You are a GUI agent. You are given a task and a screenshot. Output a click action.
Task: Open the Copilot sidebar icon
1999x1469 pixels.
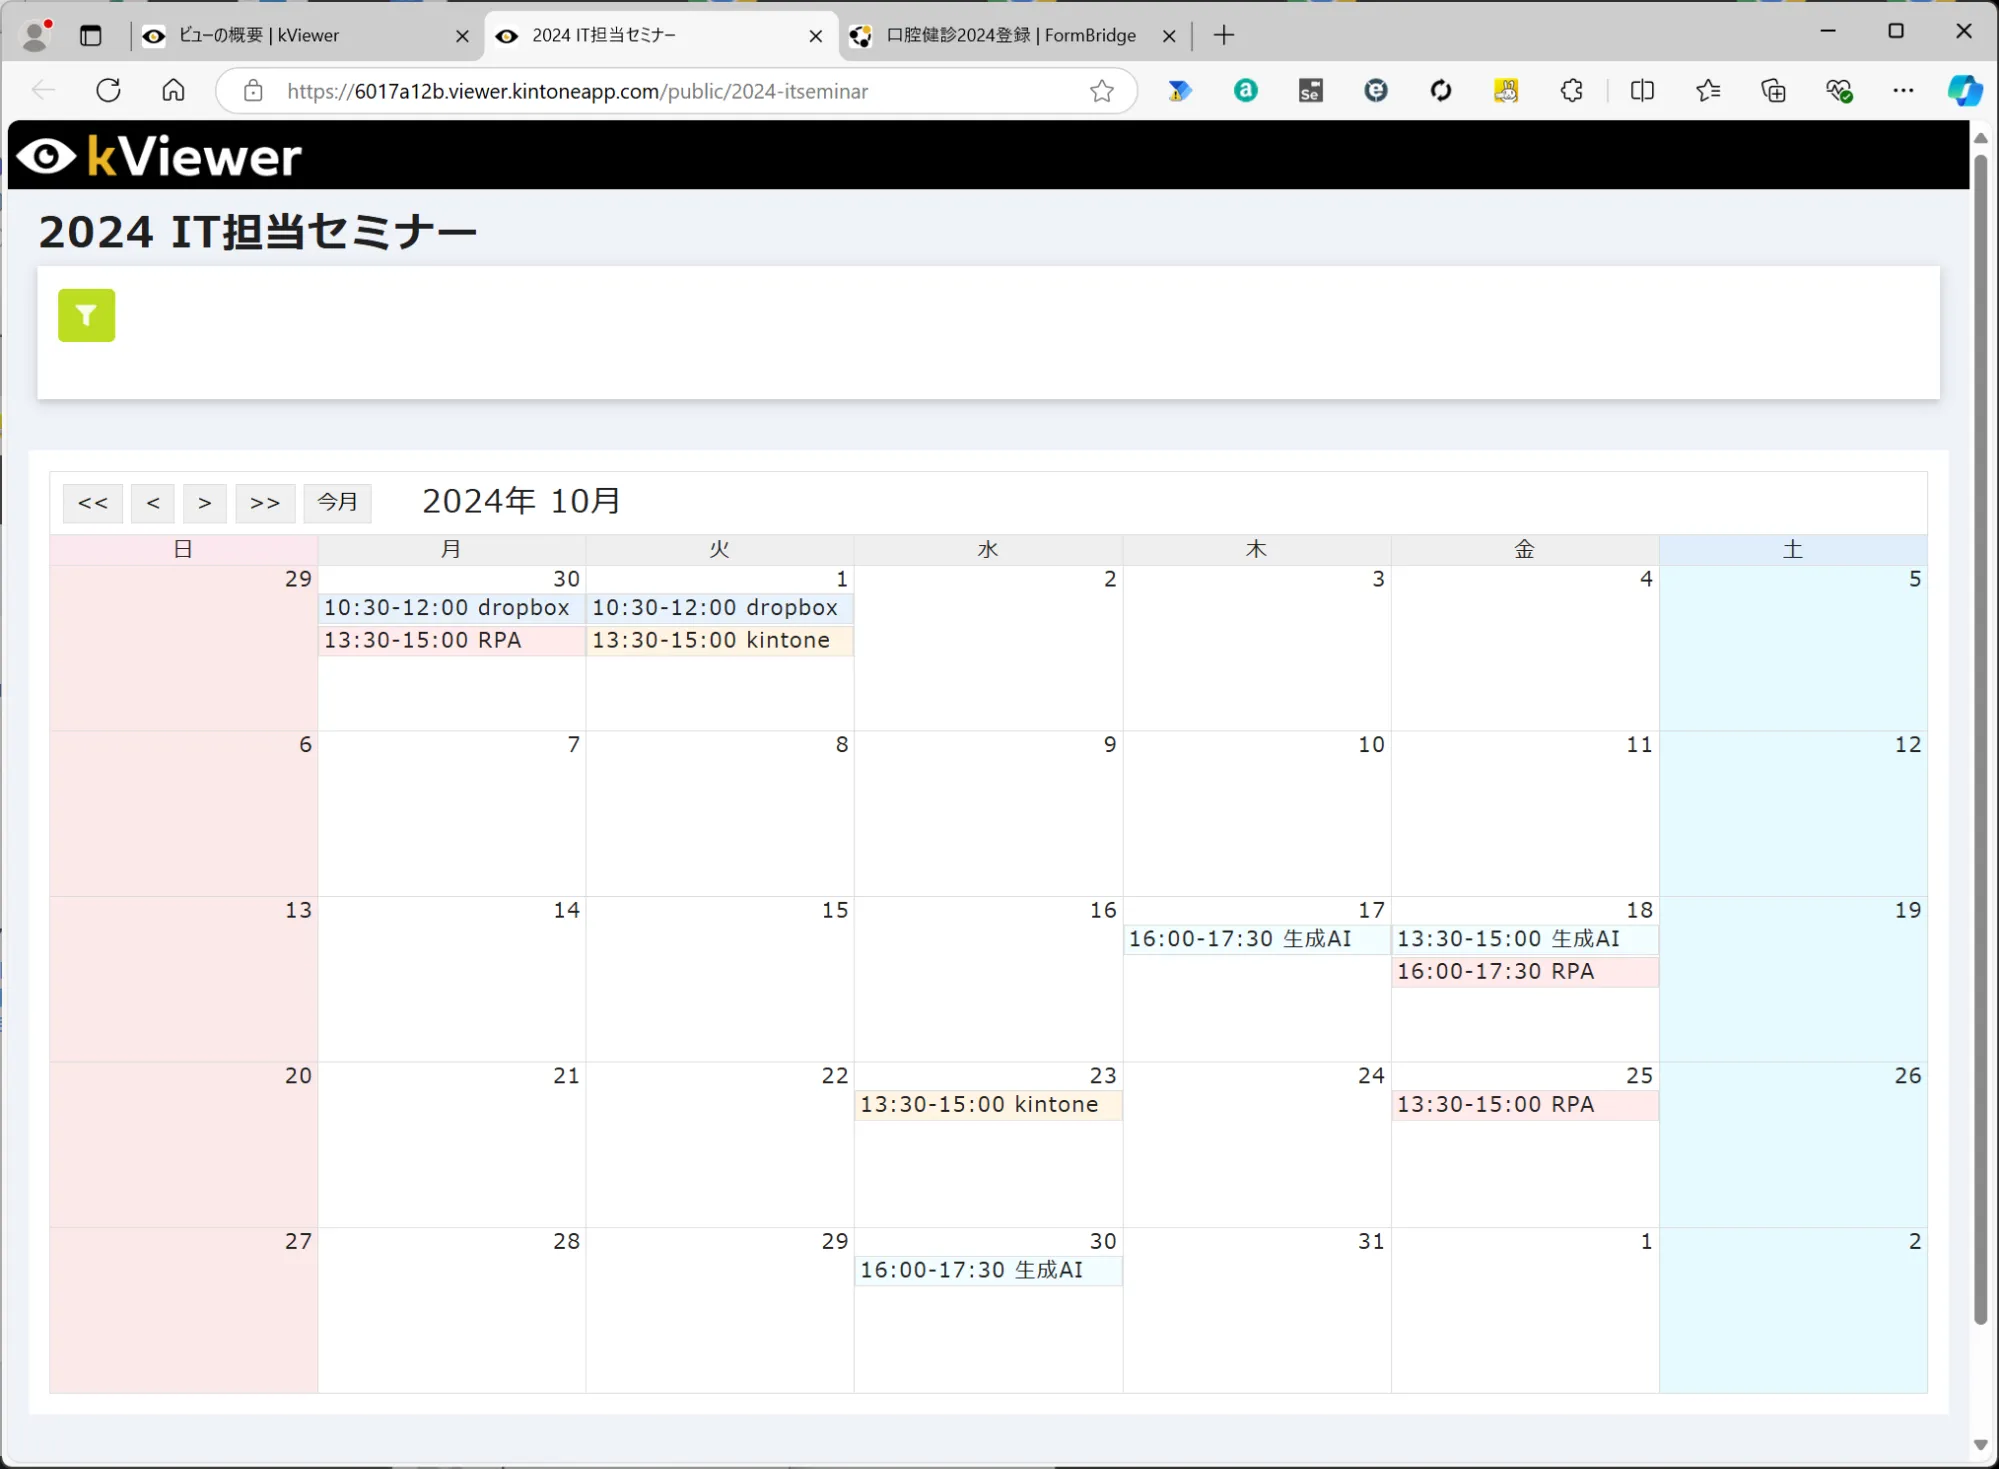tap(1963, 91)
